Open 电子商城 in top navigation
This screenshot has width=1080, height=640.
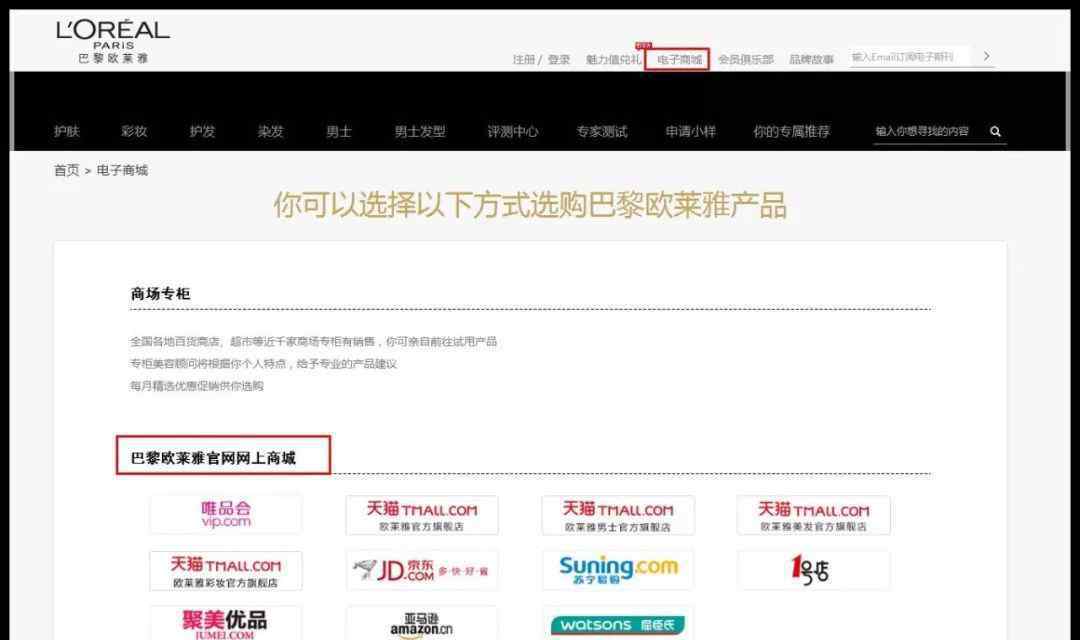(x=679, y=59)
